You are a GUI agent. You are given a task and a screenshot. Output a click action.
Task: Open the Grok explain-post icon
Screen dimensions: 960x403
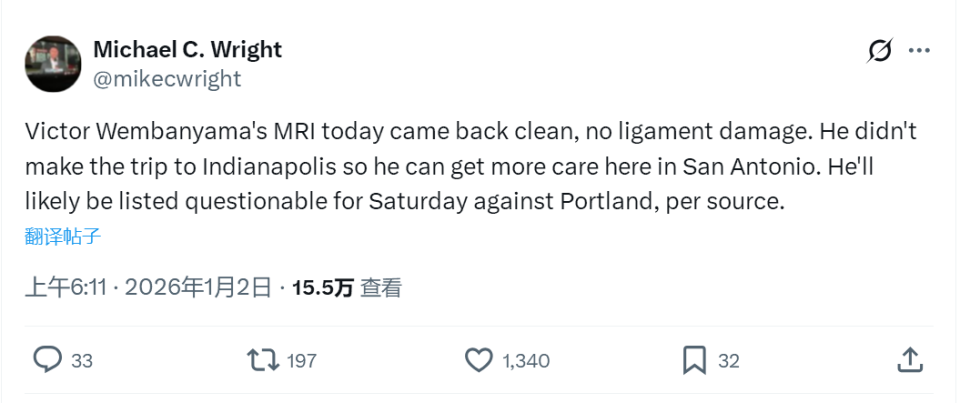[880, 51]
